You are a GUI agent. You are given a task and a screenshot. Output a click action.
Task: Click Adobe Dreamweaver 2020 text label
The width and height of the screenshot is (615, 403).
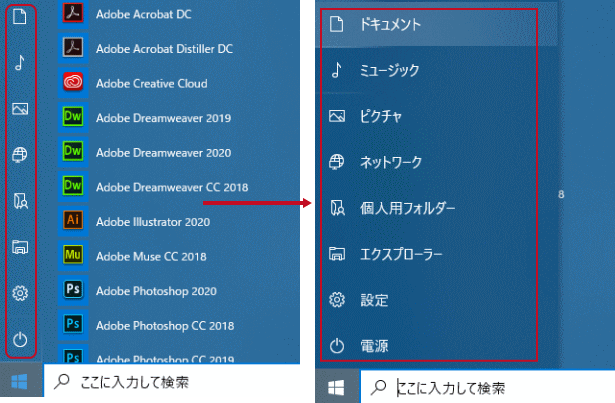(164, 153)
